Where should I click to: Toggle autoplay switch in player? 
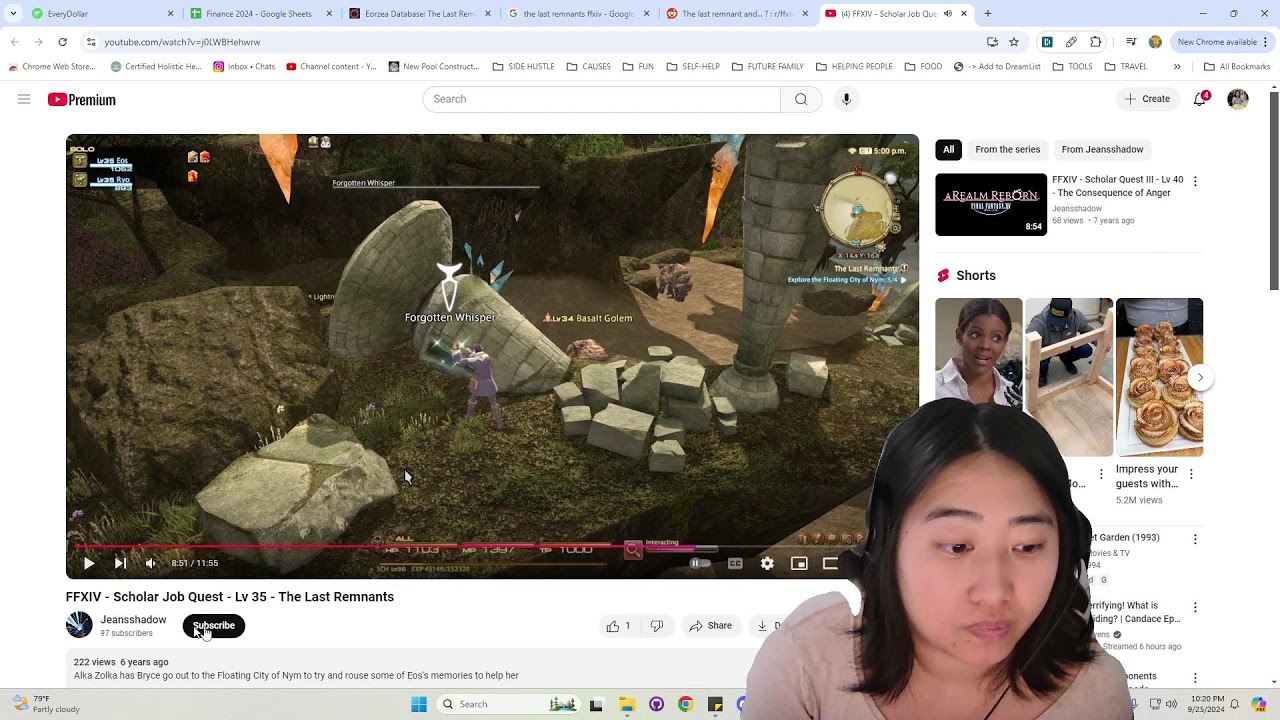point(700,563)
